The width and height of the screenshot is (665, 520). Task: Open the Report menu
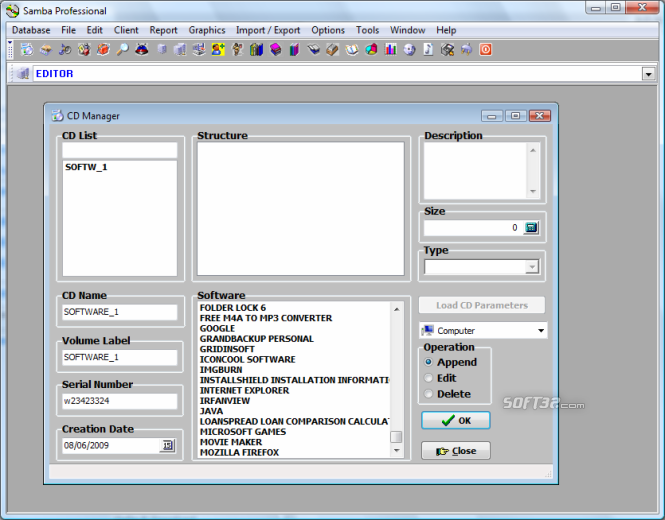coord(163,30)
